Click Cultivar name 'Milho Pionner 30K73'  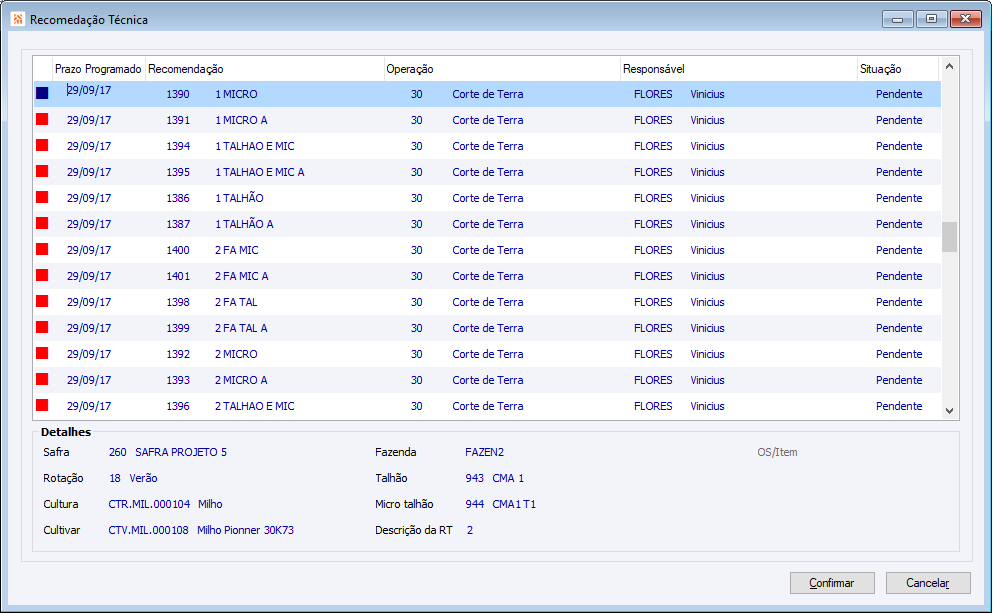click(x=246, y=530)
